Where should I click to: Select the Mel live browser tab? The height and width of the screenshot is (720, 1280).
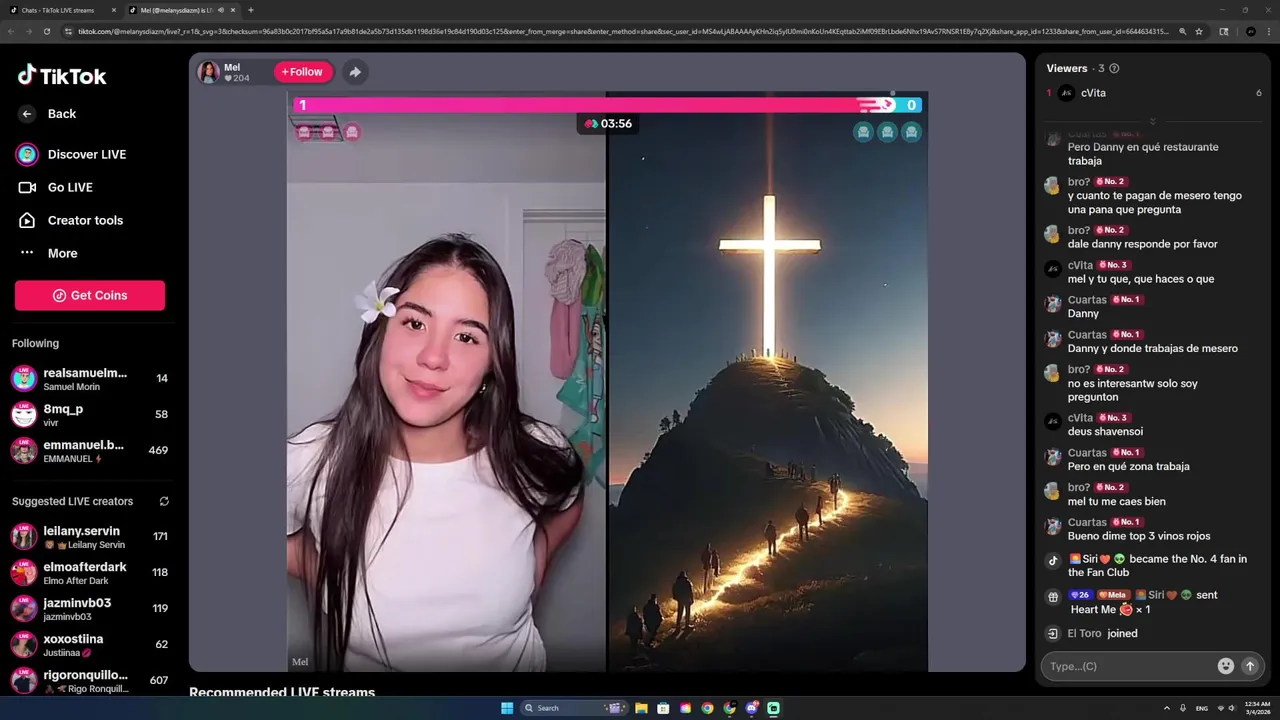pyautogui.click(x=180, y=10)
